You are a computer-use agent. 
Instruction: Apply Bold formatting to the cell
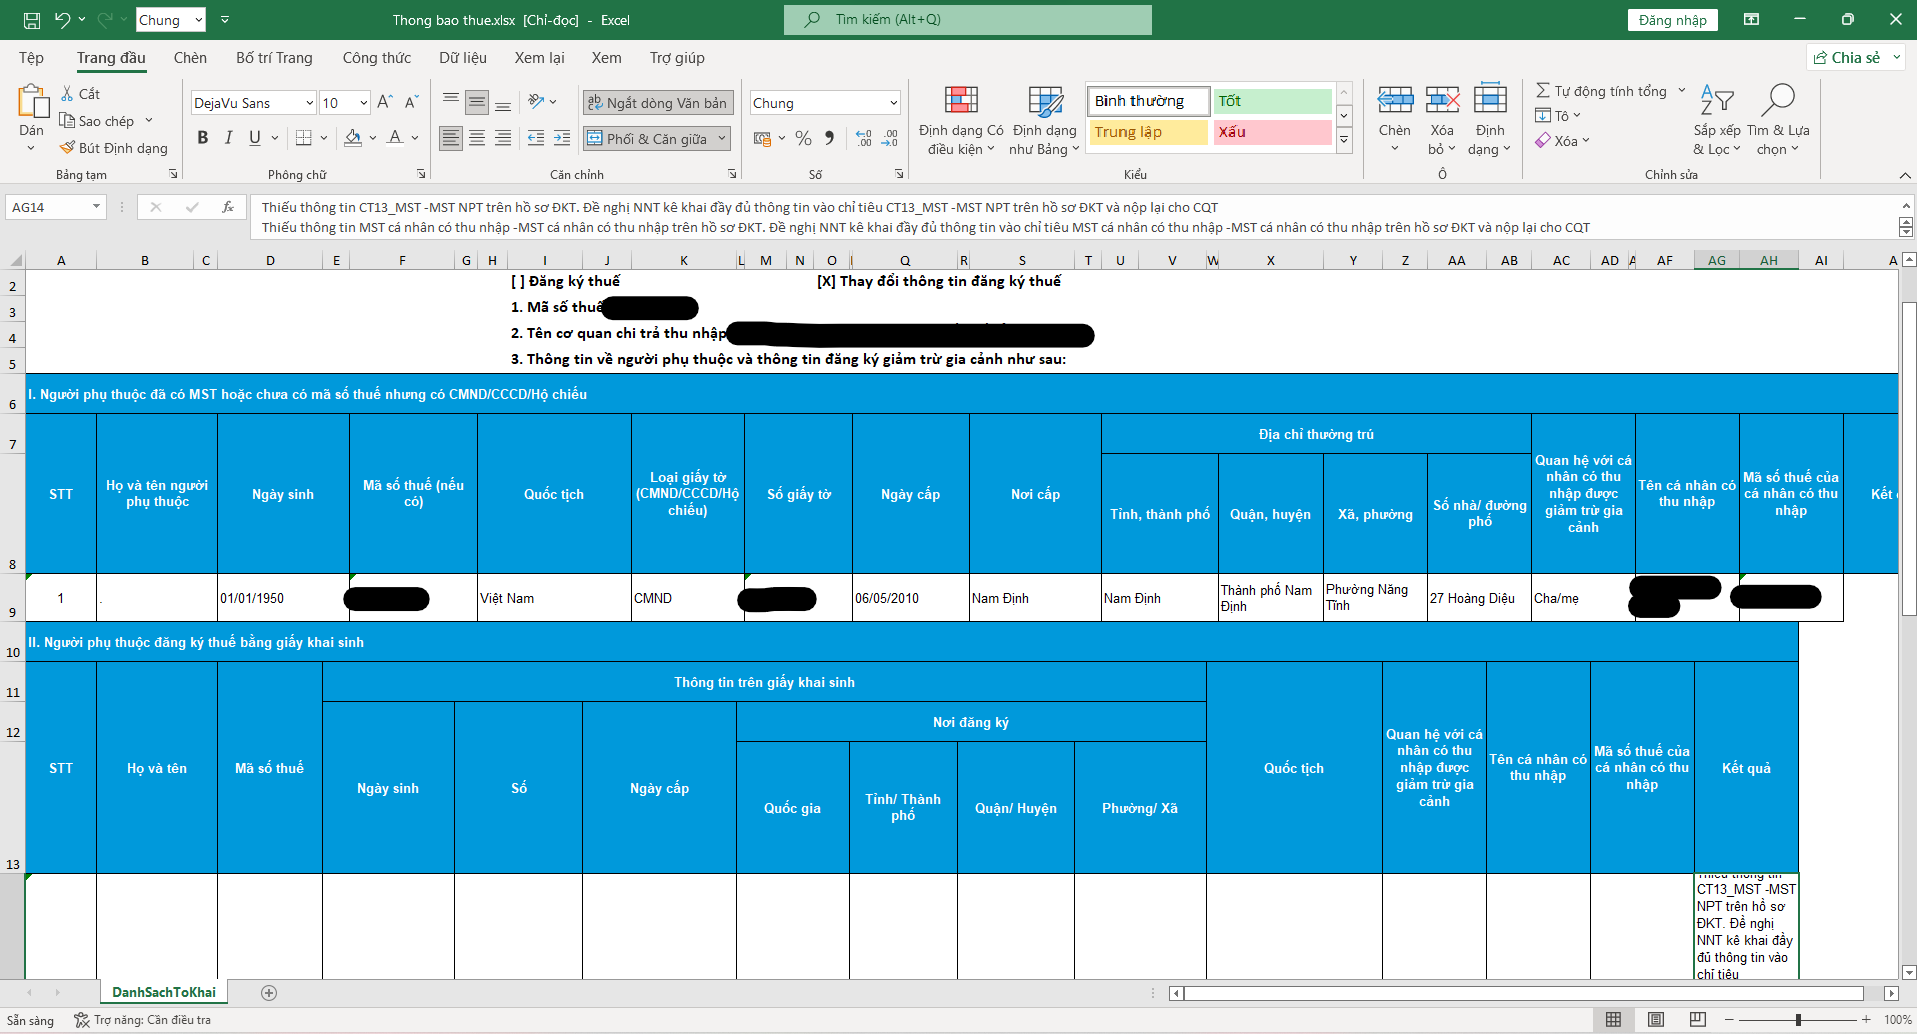point(203,138)
